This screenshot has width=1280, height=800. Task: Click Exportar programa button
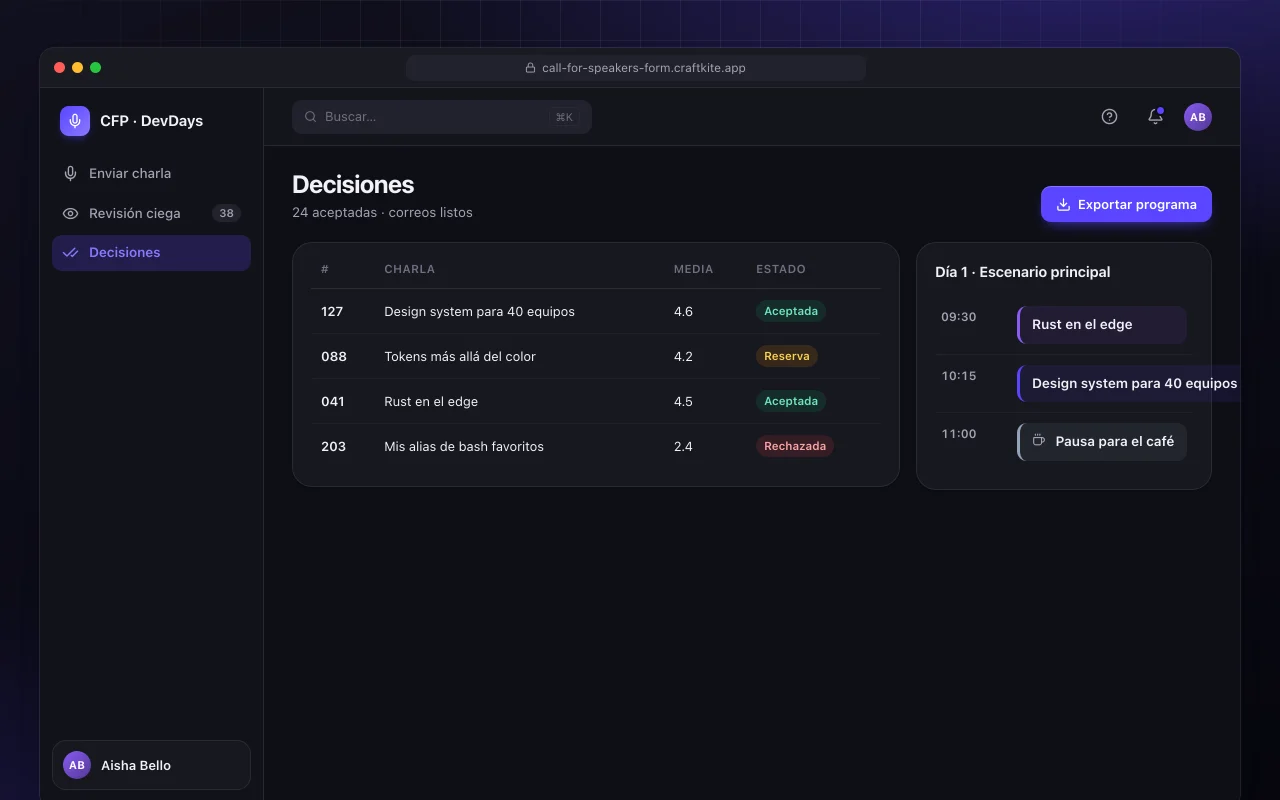click(x=1126, y=204)
